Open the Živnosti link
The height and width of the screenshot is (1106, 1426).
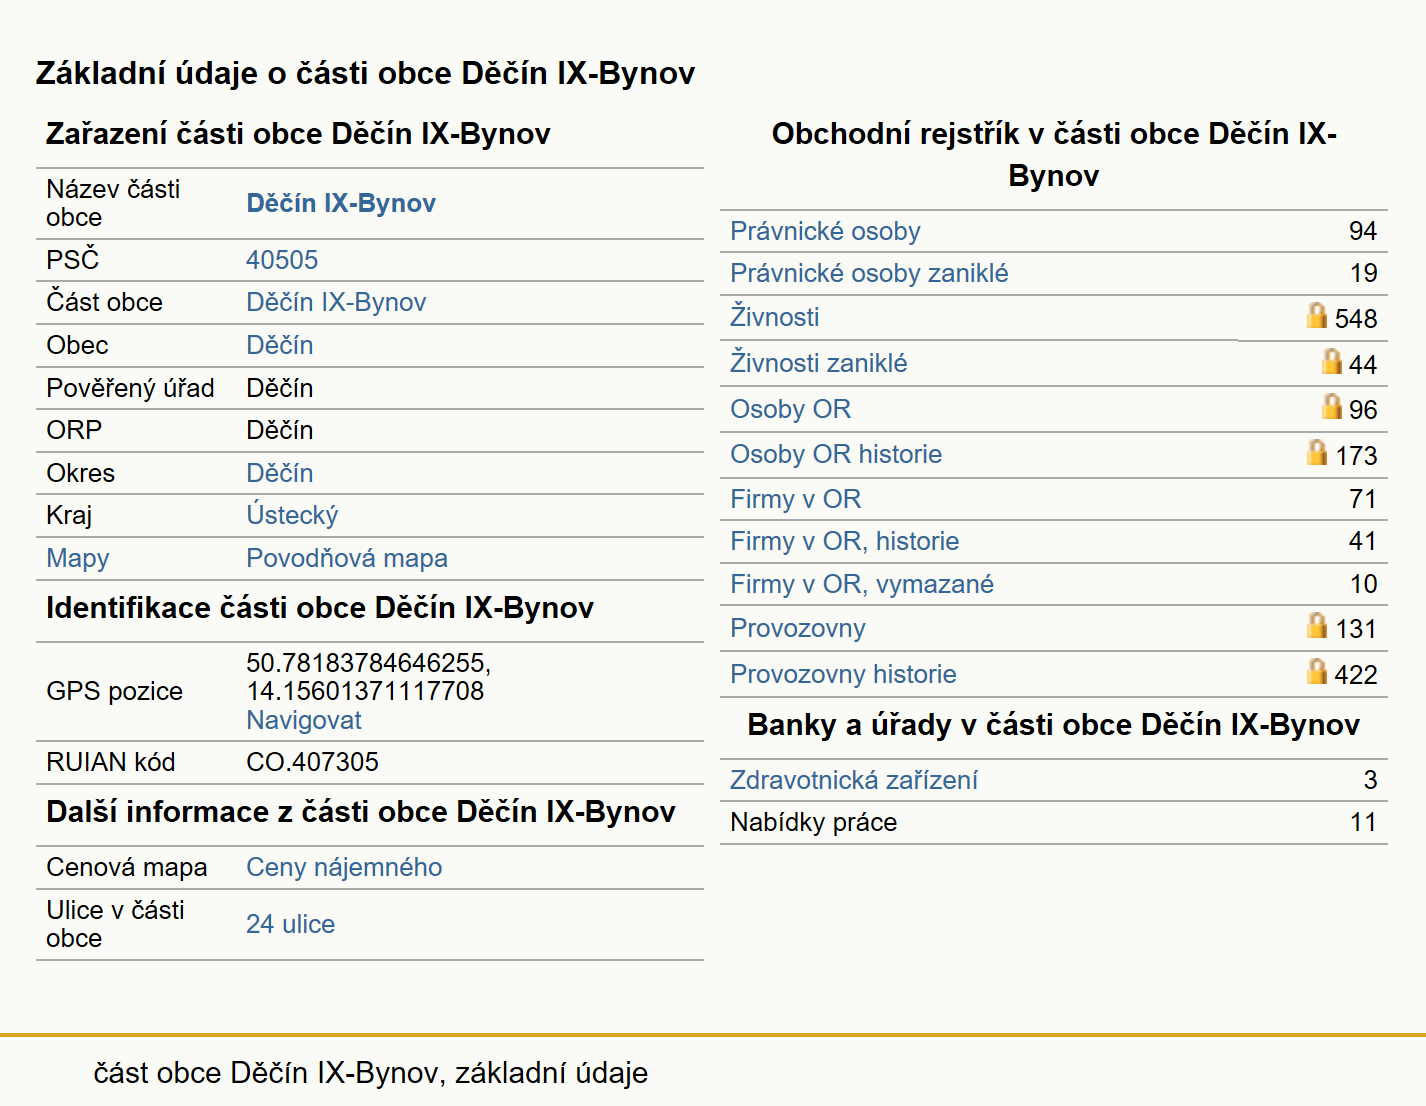[775, 317]
